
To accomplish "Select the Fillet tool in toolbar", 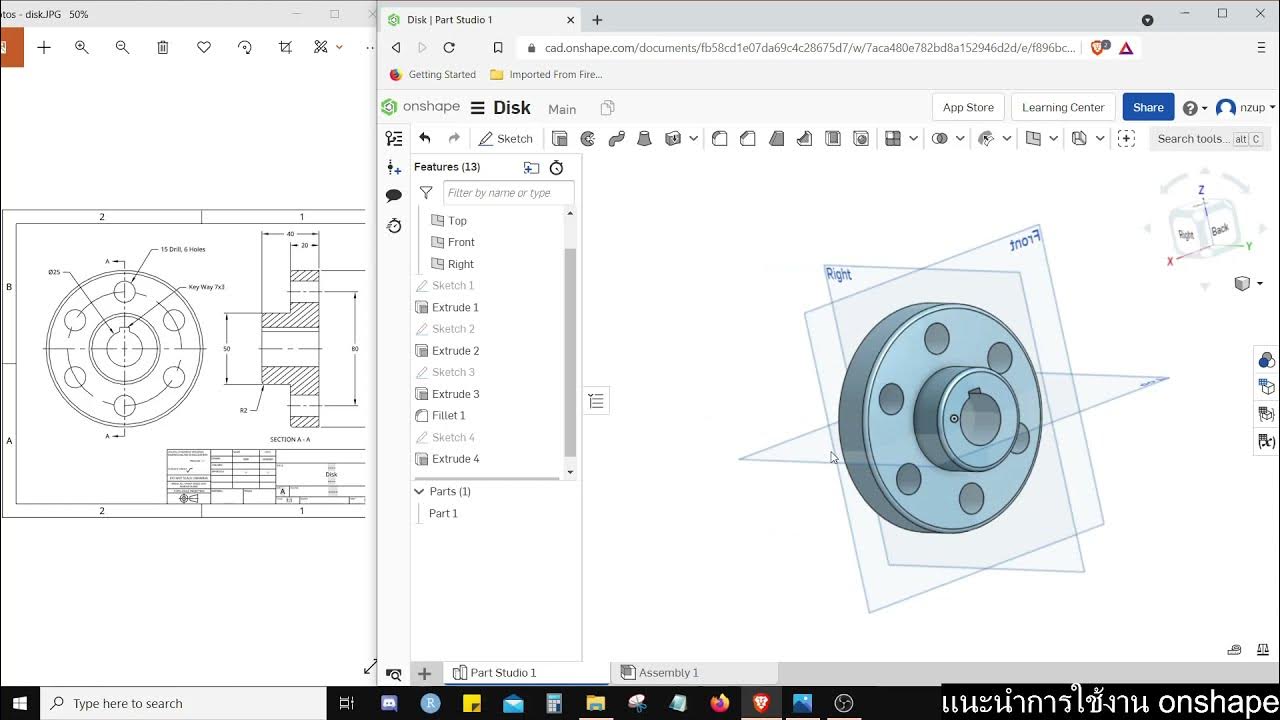I will pos(719,139).
